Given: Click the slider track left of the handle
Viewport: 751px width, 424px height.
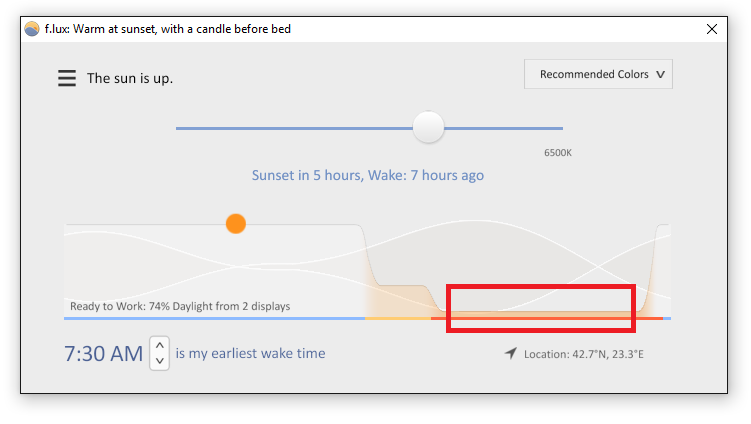Looking at the screenshot, I should 295,128.
